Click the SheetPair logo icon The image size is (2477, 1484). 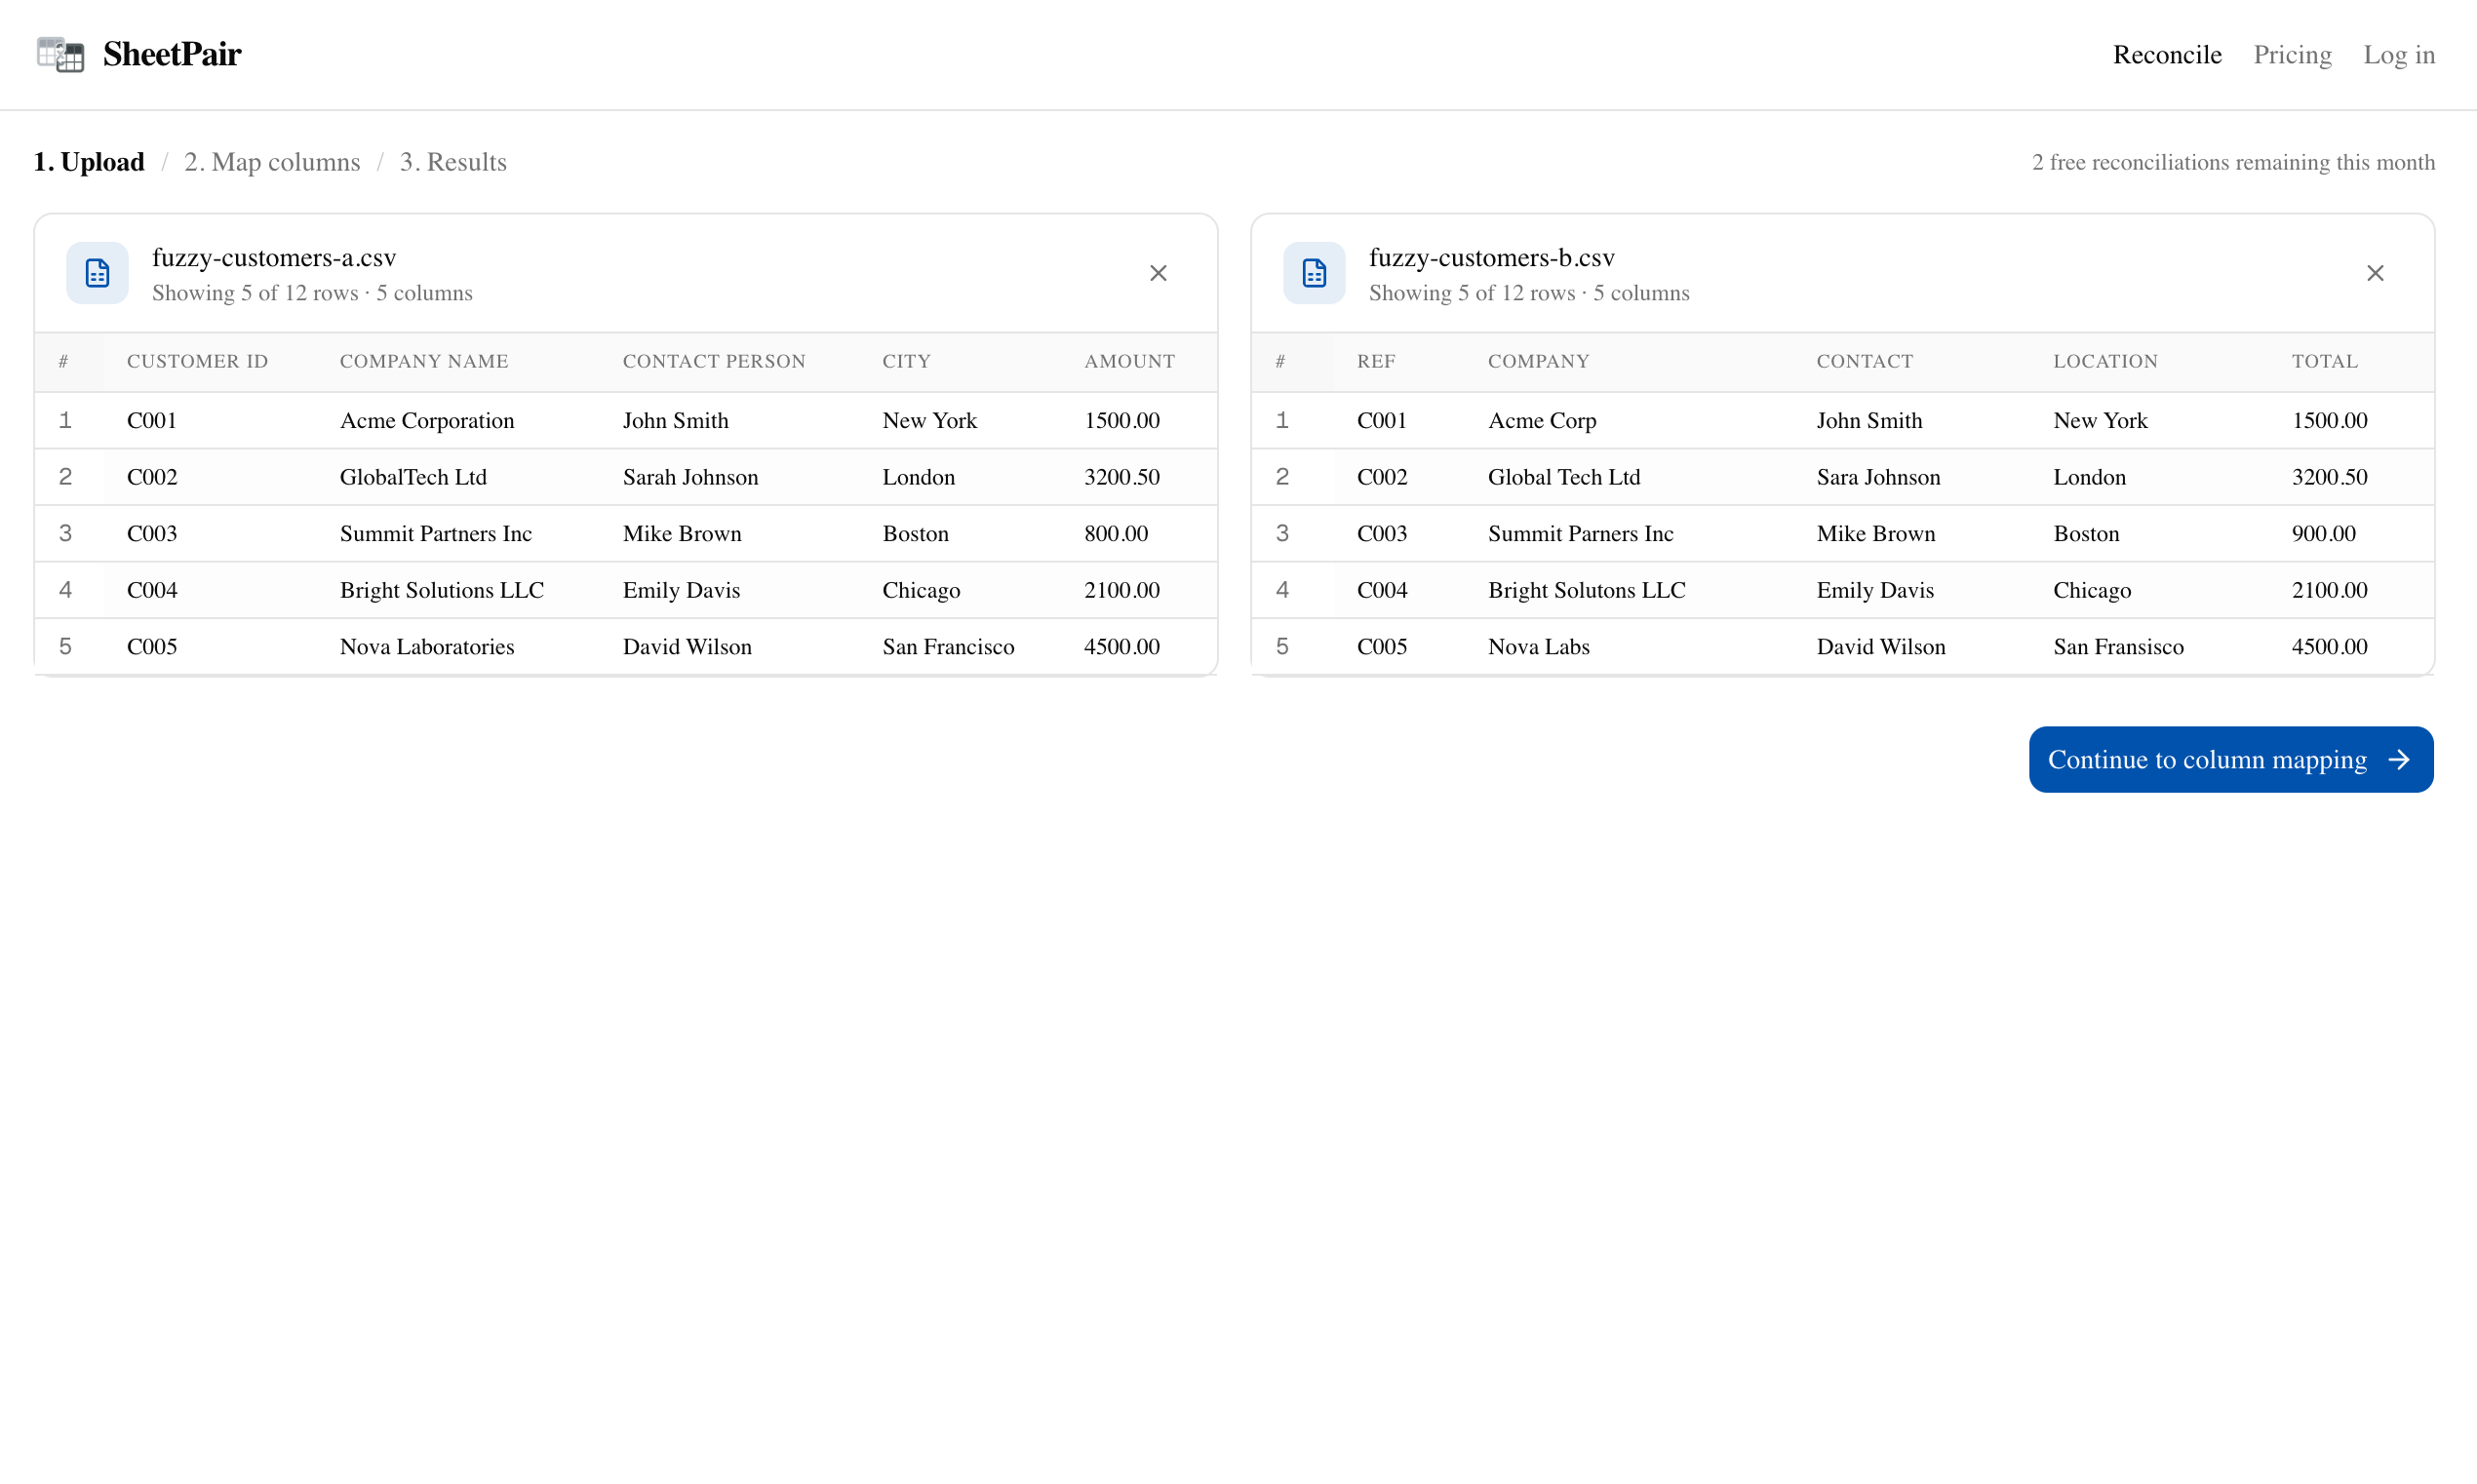[60, 54]
